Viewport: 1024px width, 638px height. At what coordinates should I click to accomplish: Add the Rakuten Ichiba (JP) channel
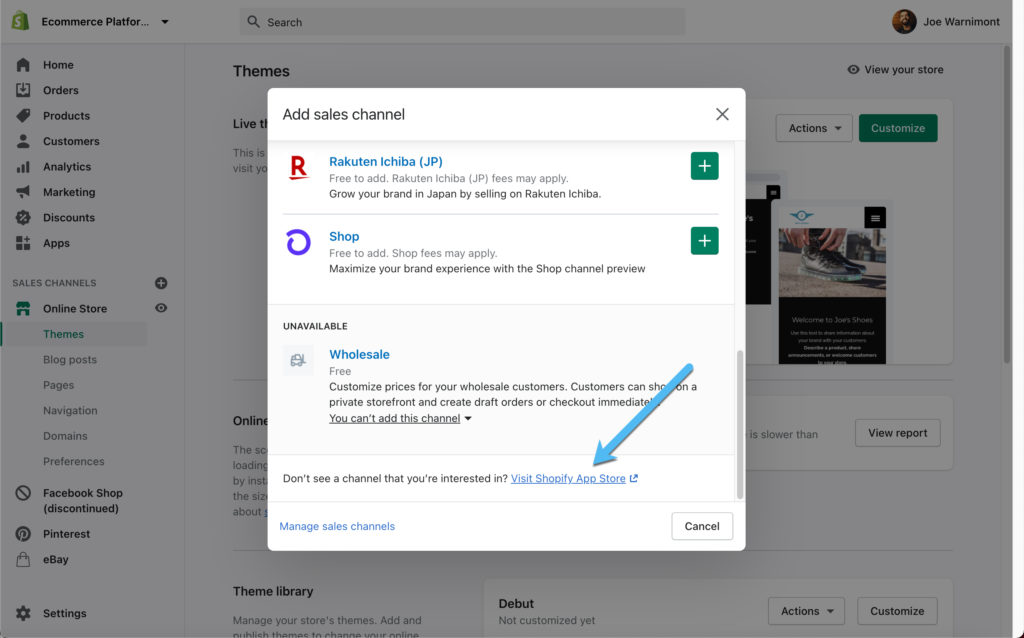[x=705, y=166]
